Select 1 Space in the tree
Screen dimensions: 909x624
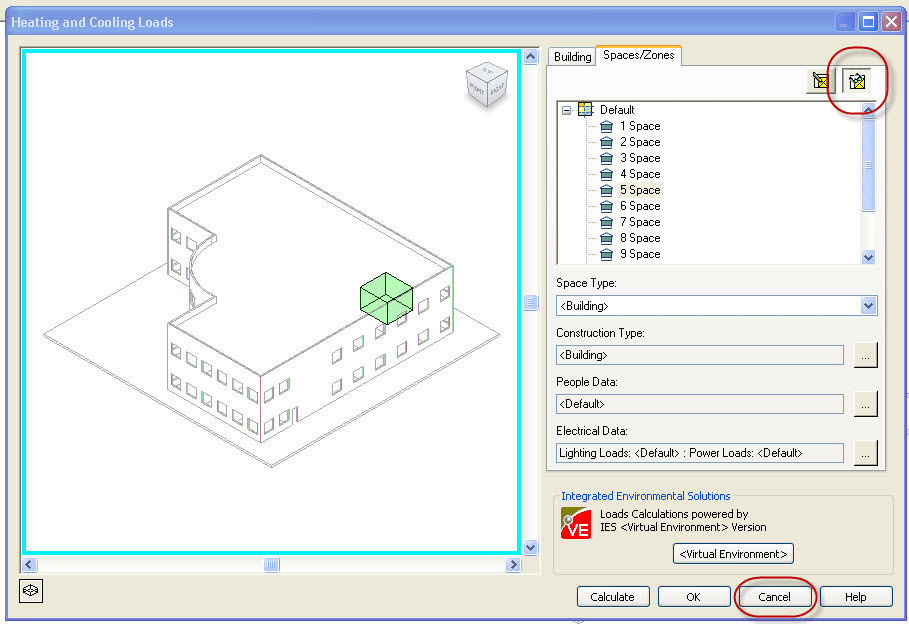coord(640,126)
